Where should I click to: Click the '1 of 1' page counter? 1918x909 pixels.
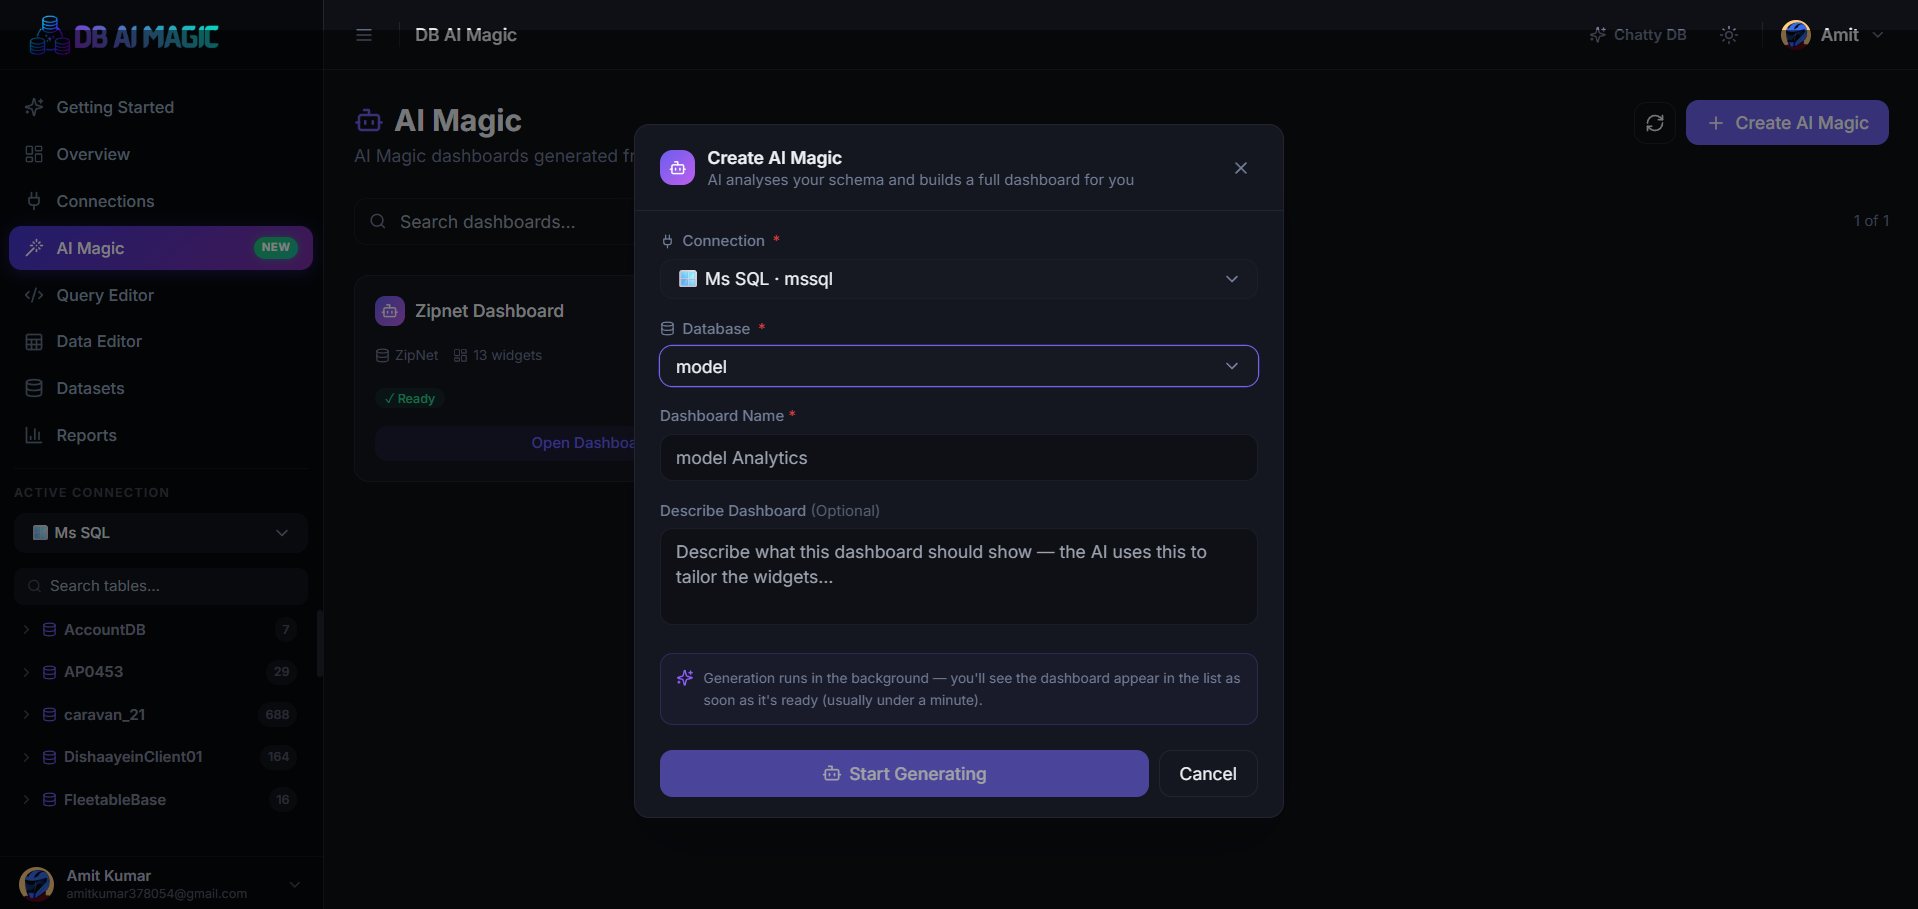coord(1871,221)
